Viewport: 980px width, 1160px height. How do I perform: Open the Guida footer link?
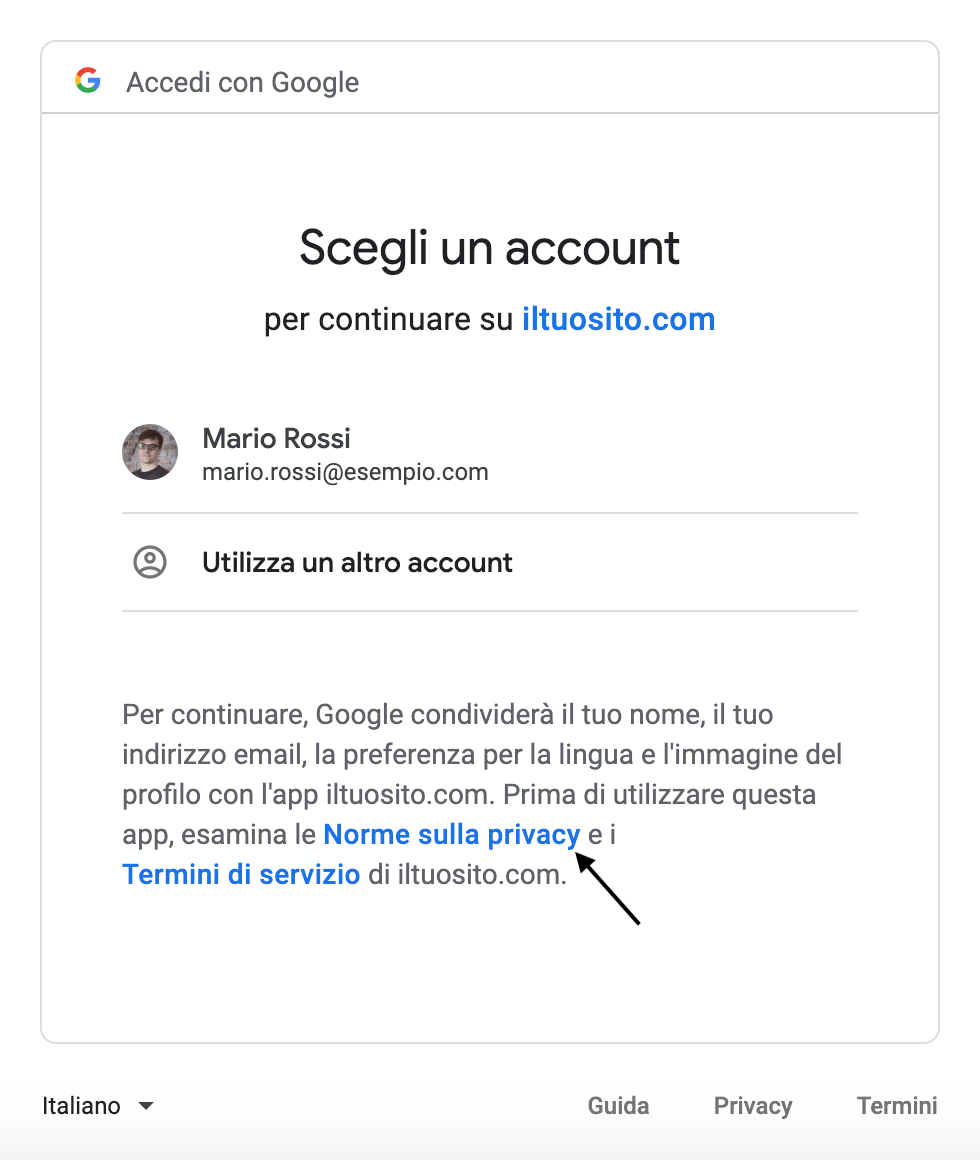click(618, 1106)
